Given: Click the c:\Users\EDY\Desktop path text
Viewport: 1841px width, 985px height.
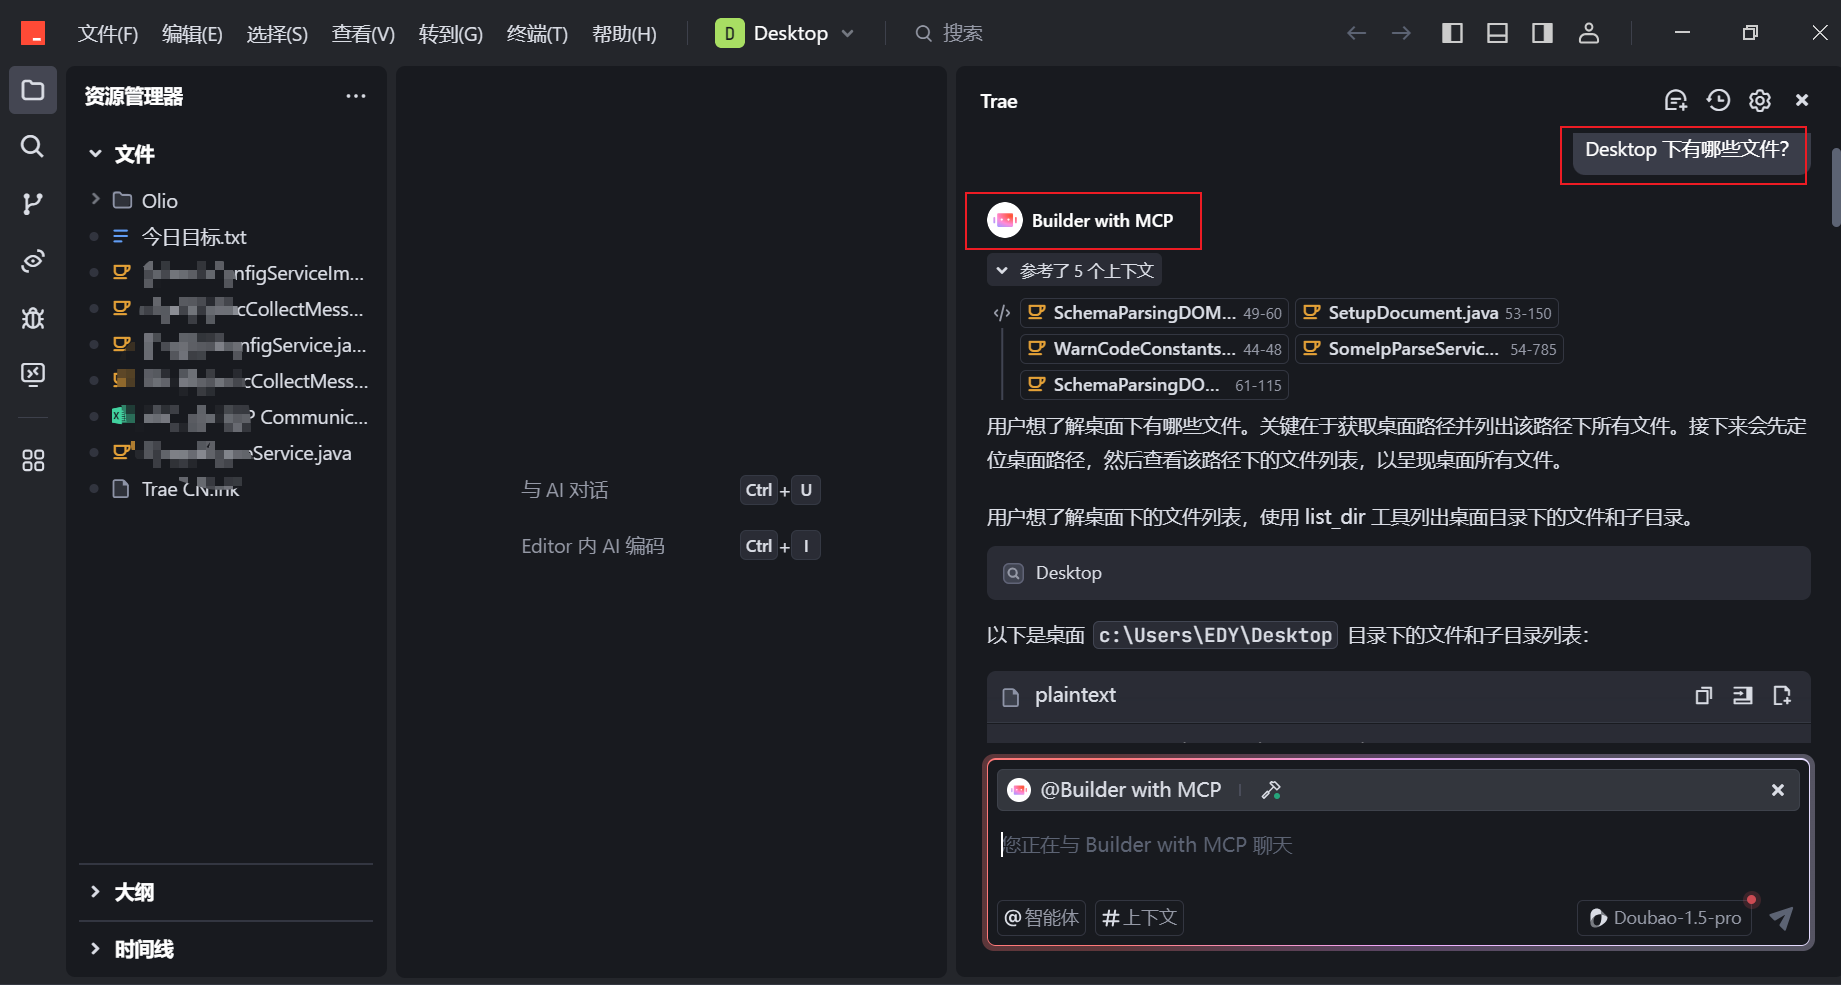Looking at the screenshot, I should pyautogui.click(x=1215, y=635).
